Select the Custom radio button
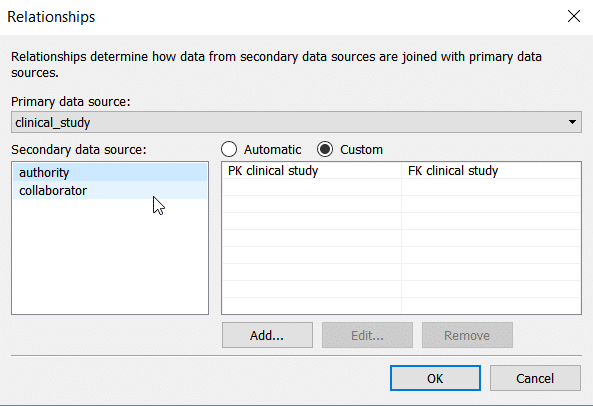Viewport: 593px width, 406px height. click(x=325, y=149)
